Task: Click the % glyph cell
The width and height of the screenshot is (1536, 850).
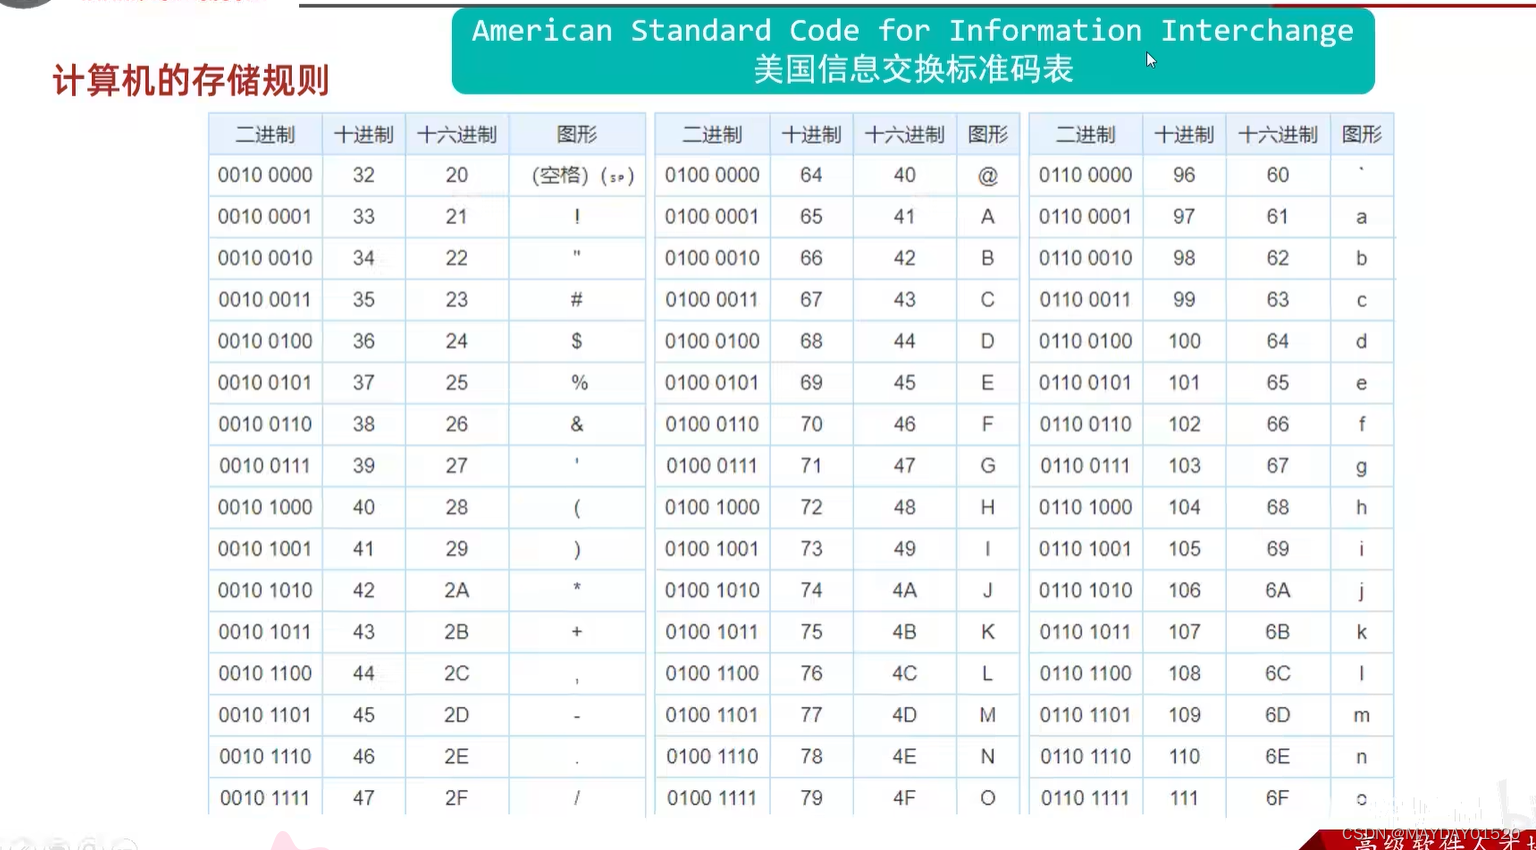Action: [577, 383]
